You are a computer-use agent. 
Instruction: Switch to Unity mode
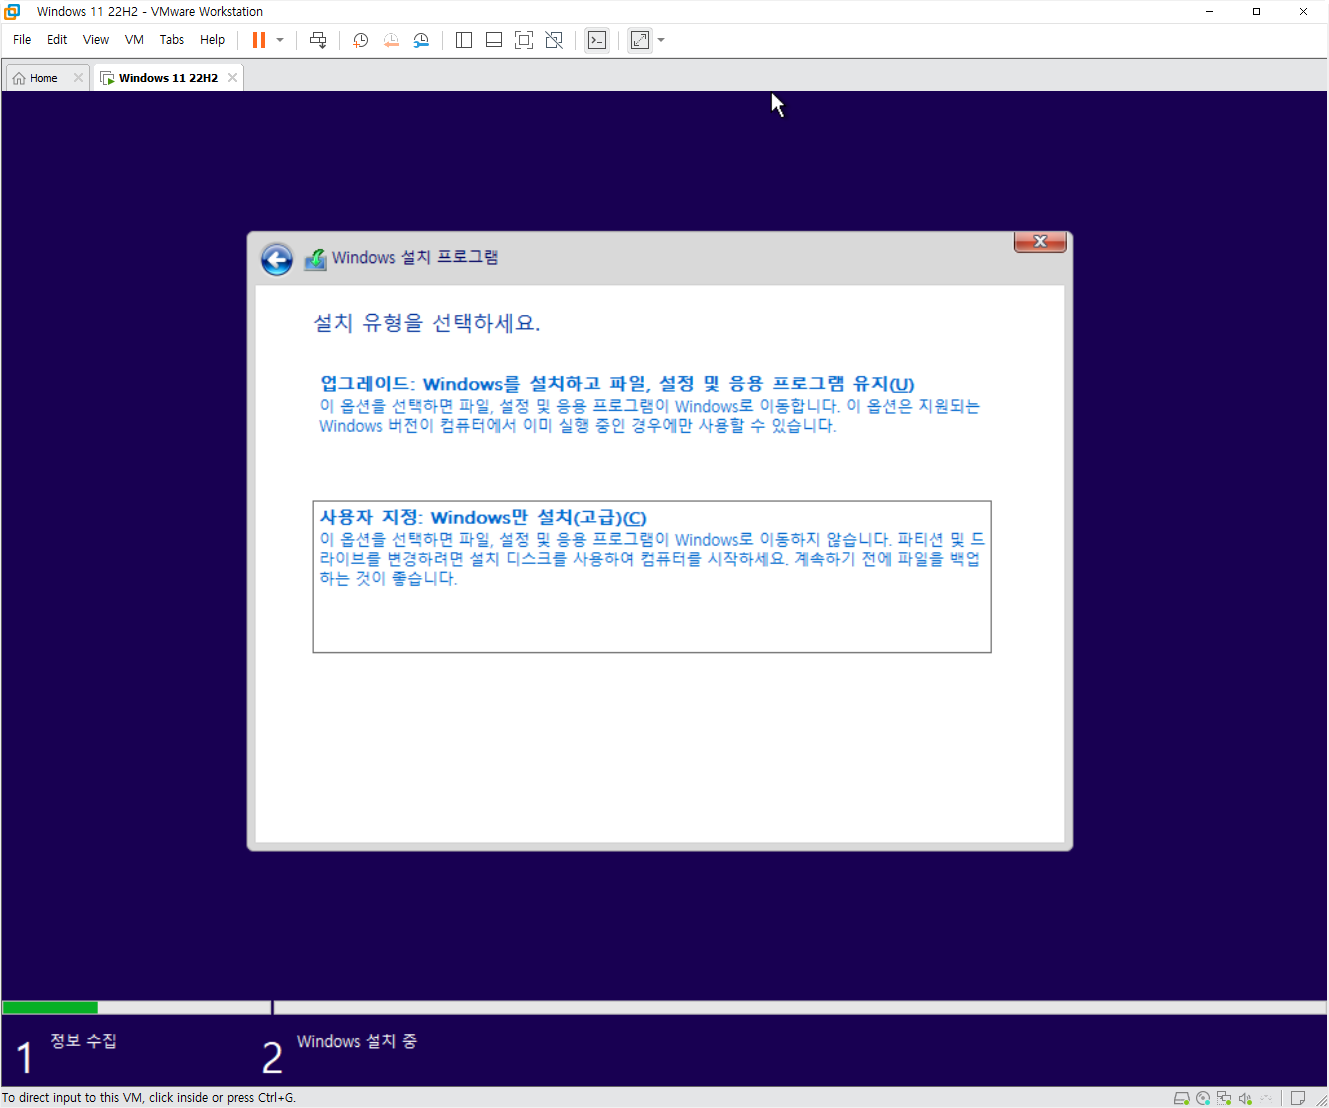click(x=554, y=40)
